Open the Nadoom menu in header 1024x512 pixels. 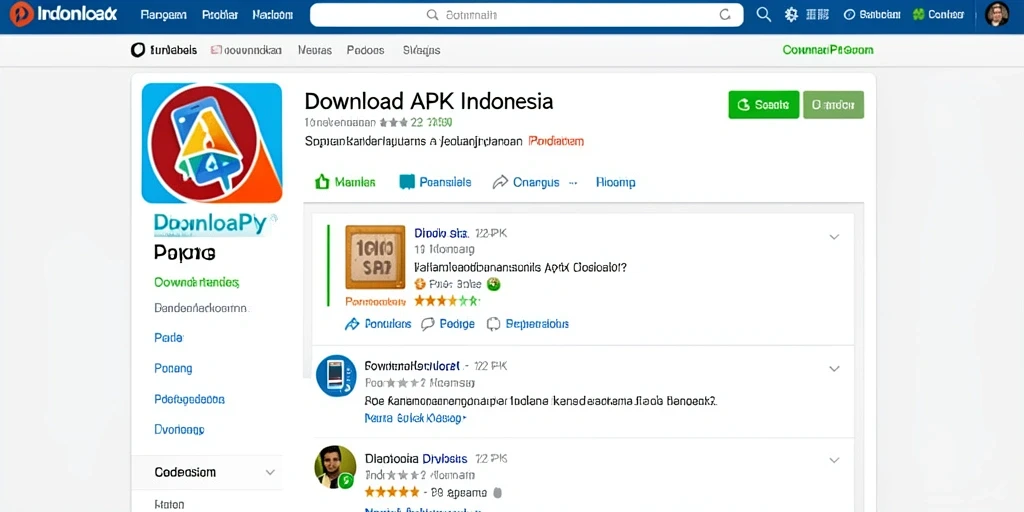click(272, 14)
